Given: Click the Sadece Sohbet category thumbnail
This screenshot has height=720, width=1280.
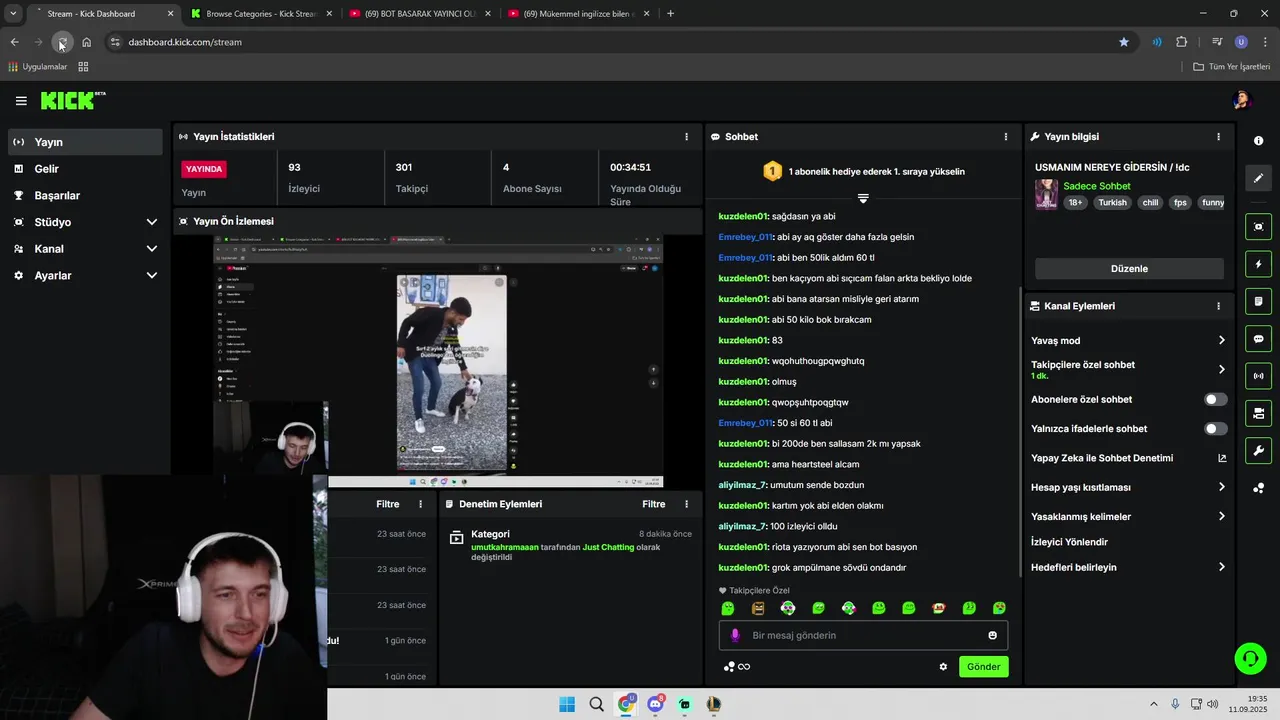Looking at the screenshot, I should point(1046,194).
